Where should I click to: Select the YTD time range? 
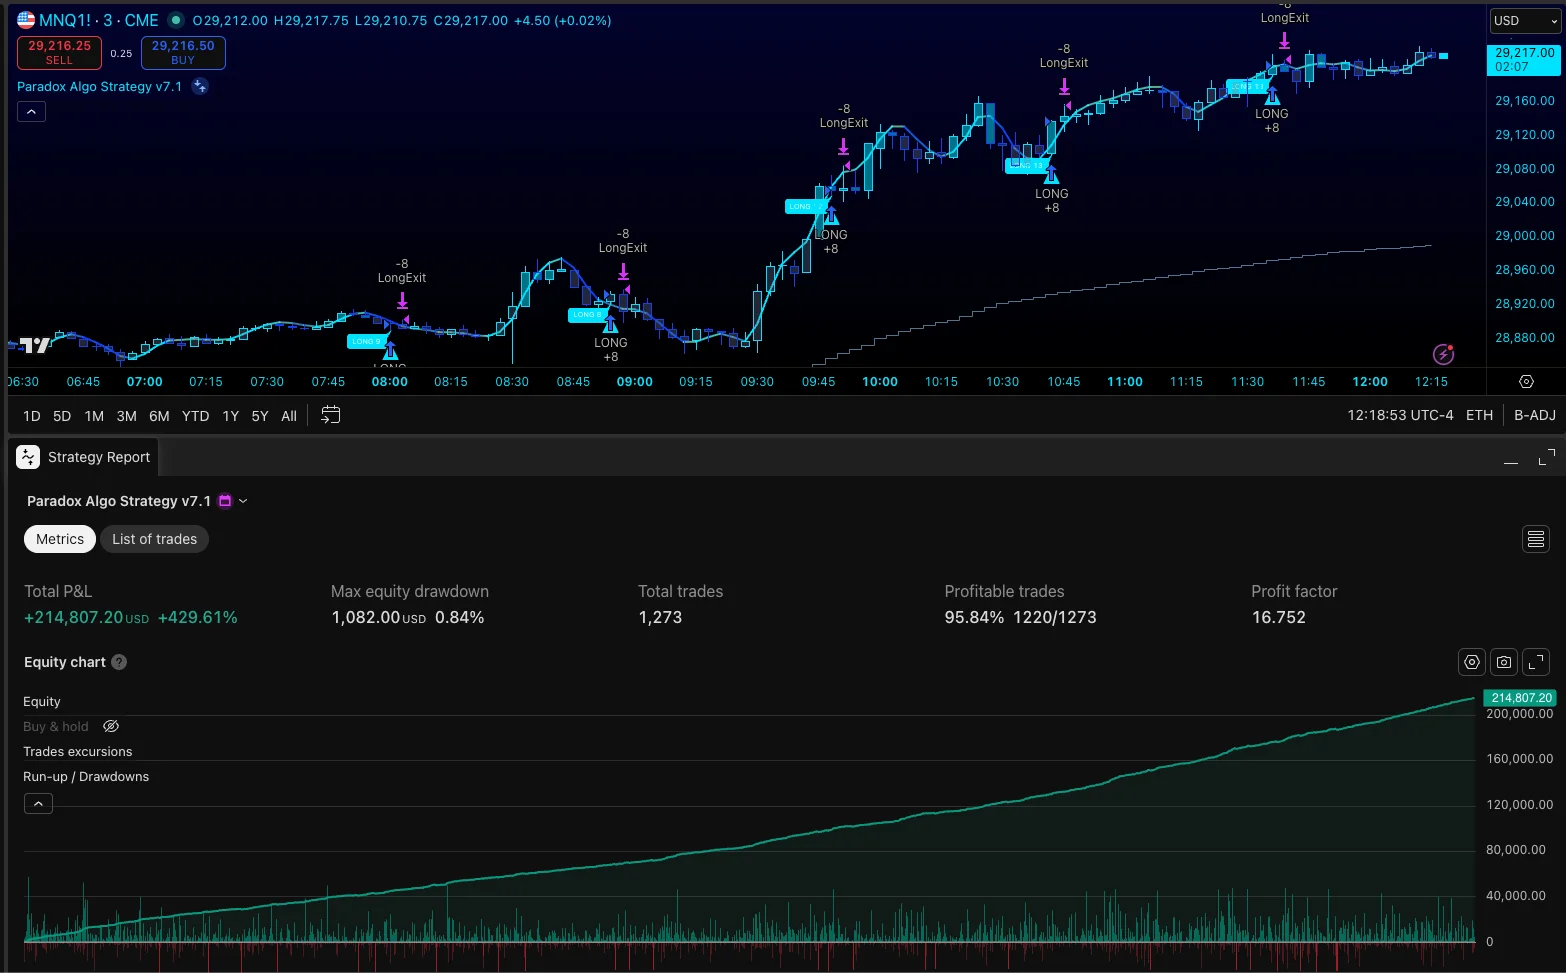click(195, 416)
